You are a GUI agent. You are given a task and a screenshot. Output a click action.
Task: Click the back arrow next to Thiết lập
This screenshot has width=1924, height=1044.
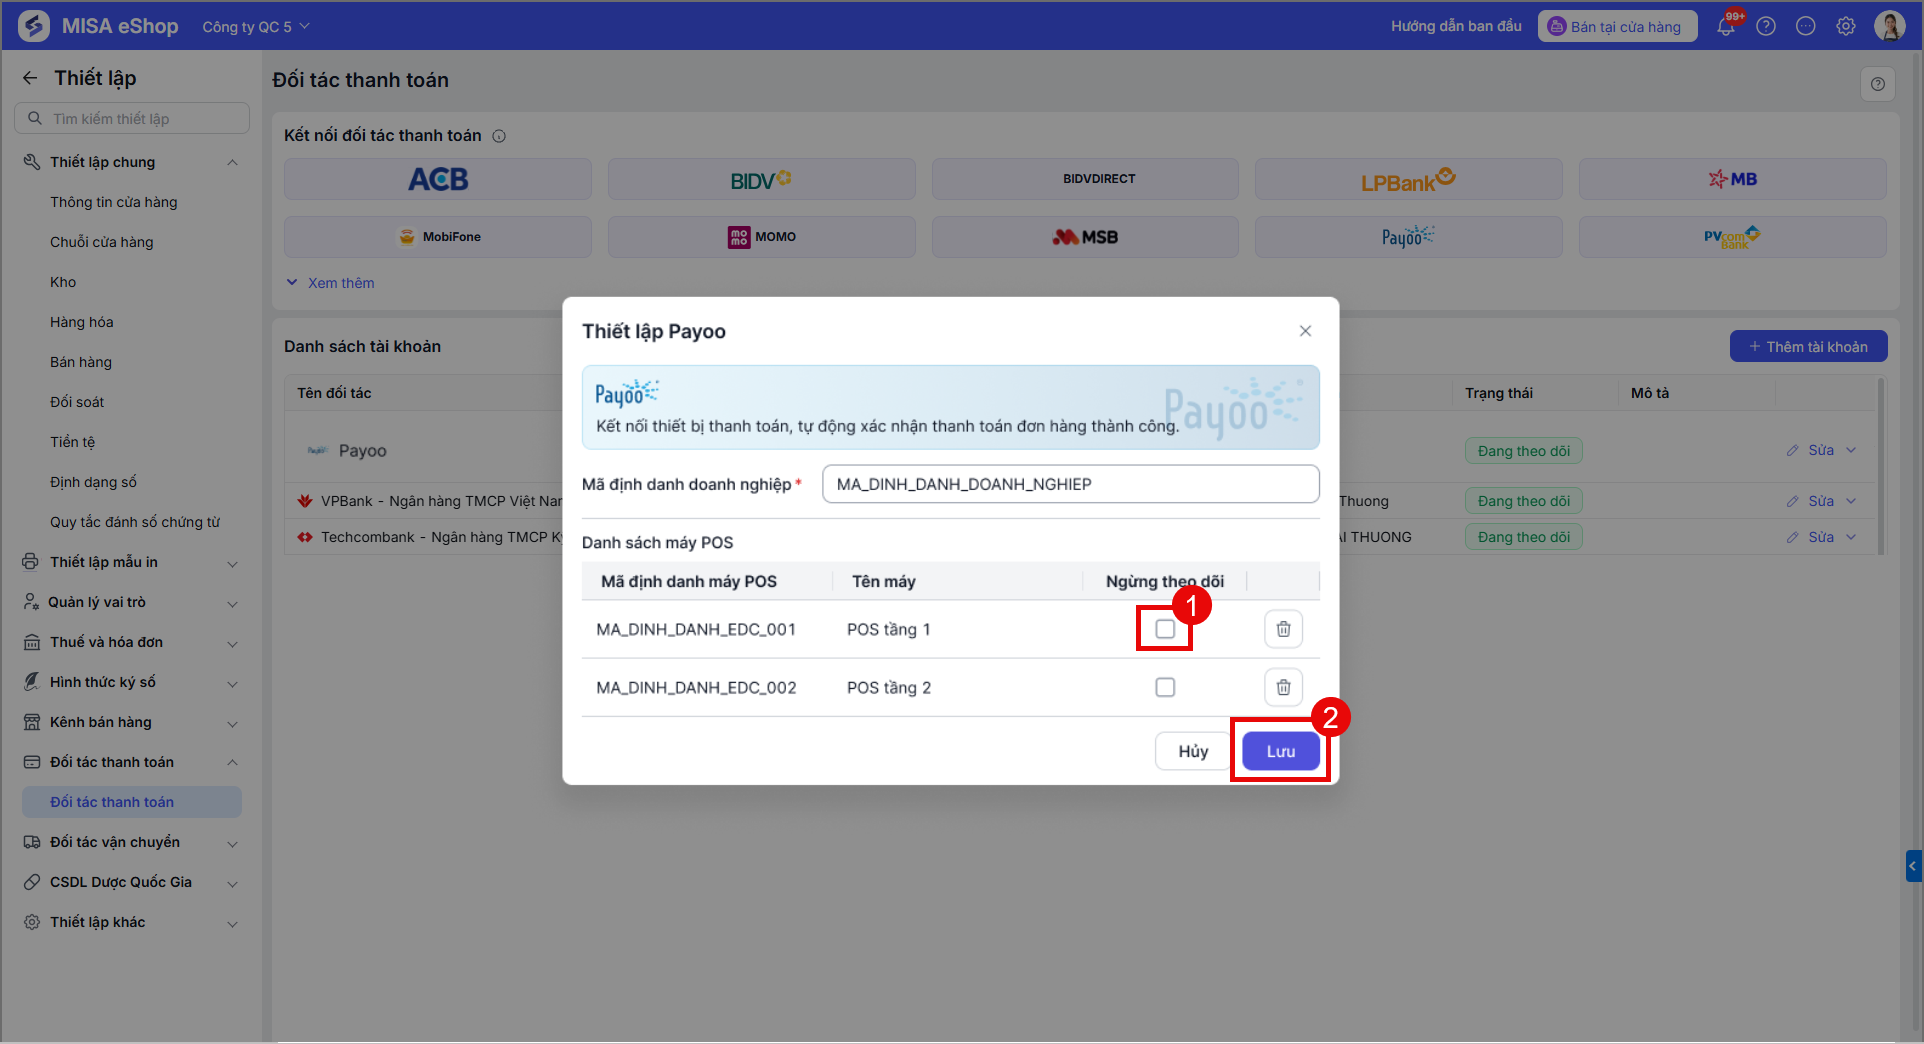(x=30, y=78)
